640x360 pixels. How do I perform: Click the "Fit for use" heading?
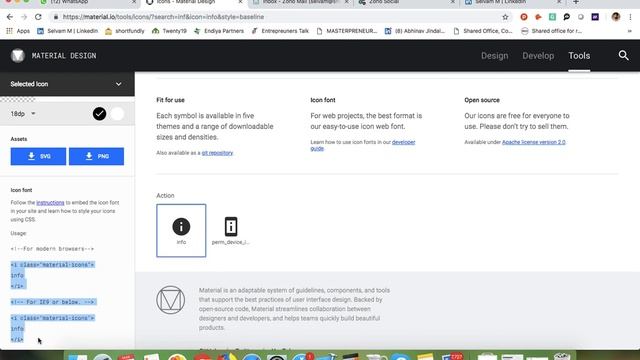tap(171, 100)
